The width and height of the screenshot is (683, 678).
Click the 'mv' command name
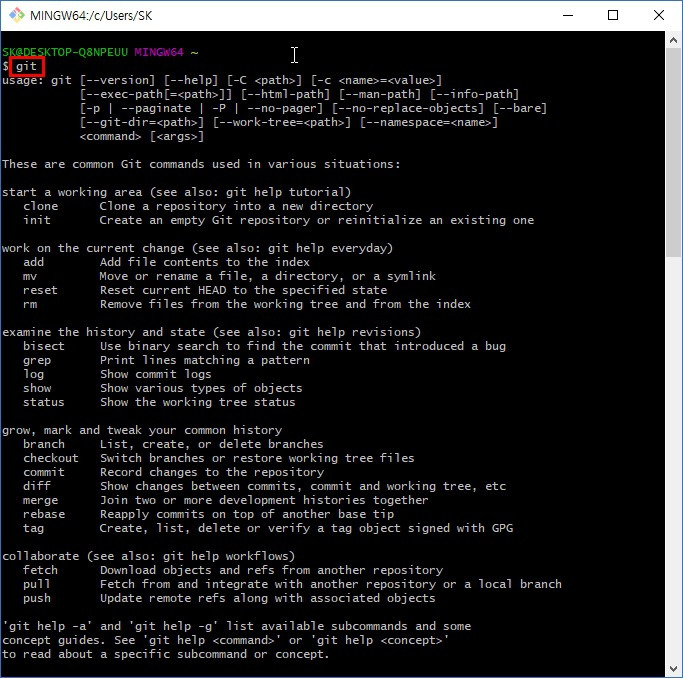tap(30, 276)
